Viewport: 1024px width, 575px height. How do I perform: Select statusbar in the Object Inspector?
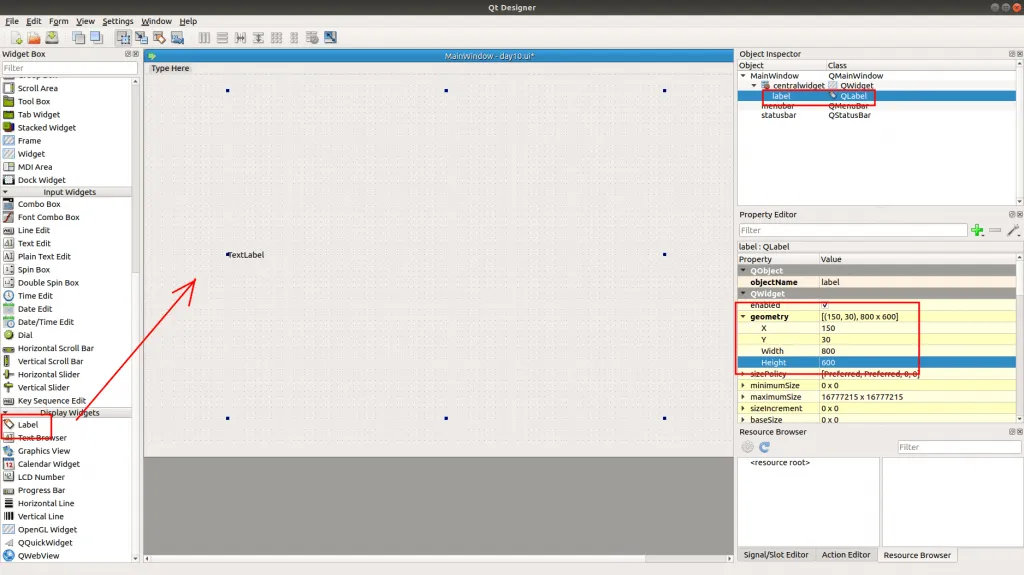tap(779, 115)
